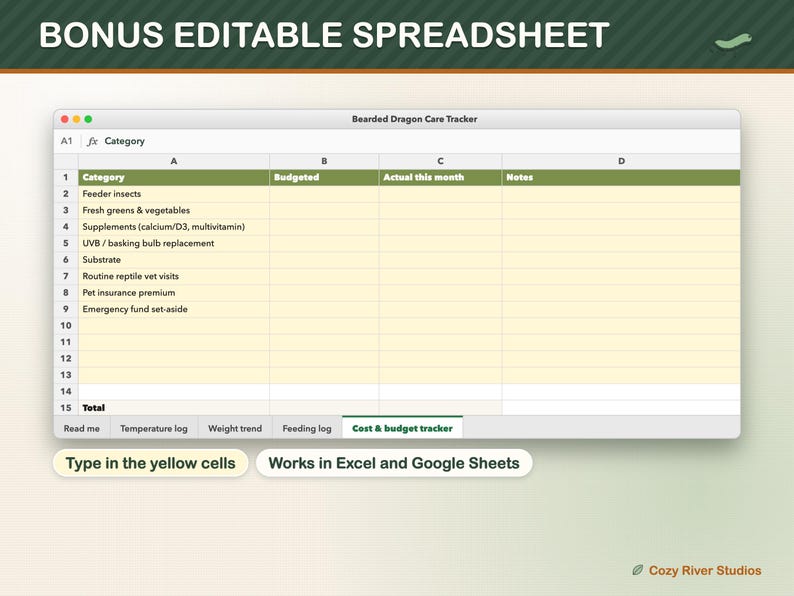Click row header 15

(66, 408)
